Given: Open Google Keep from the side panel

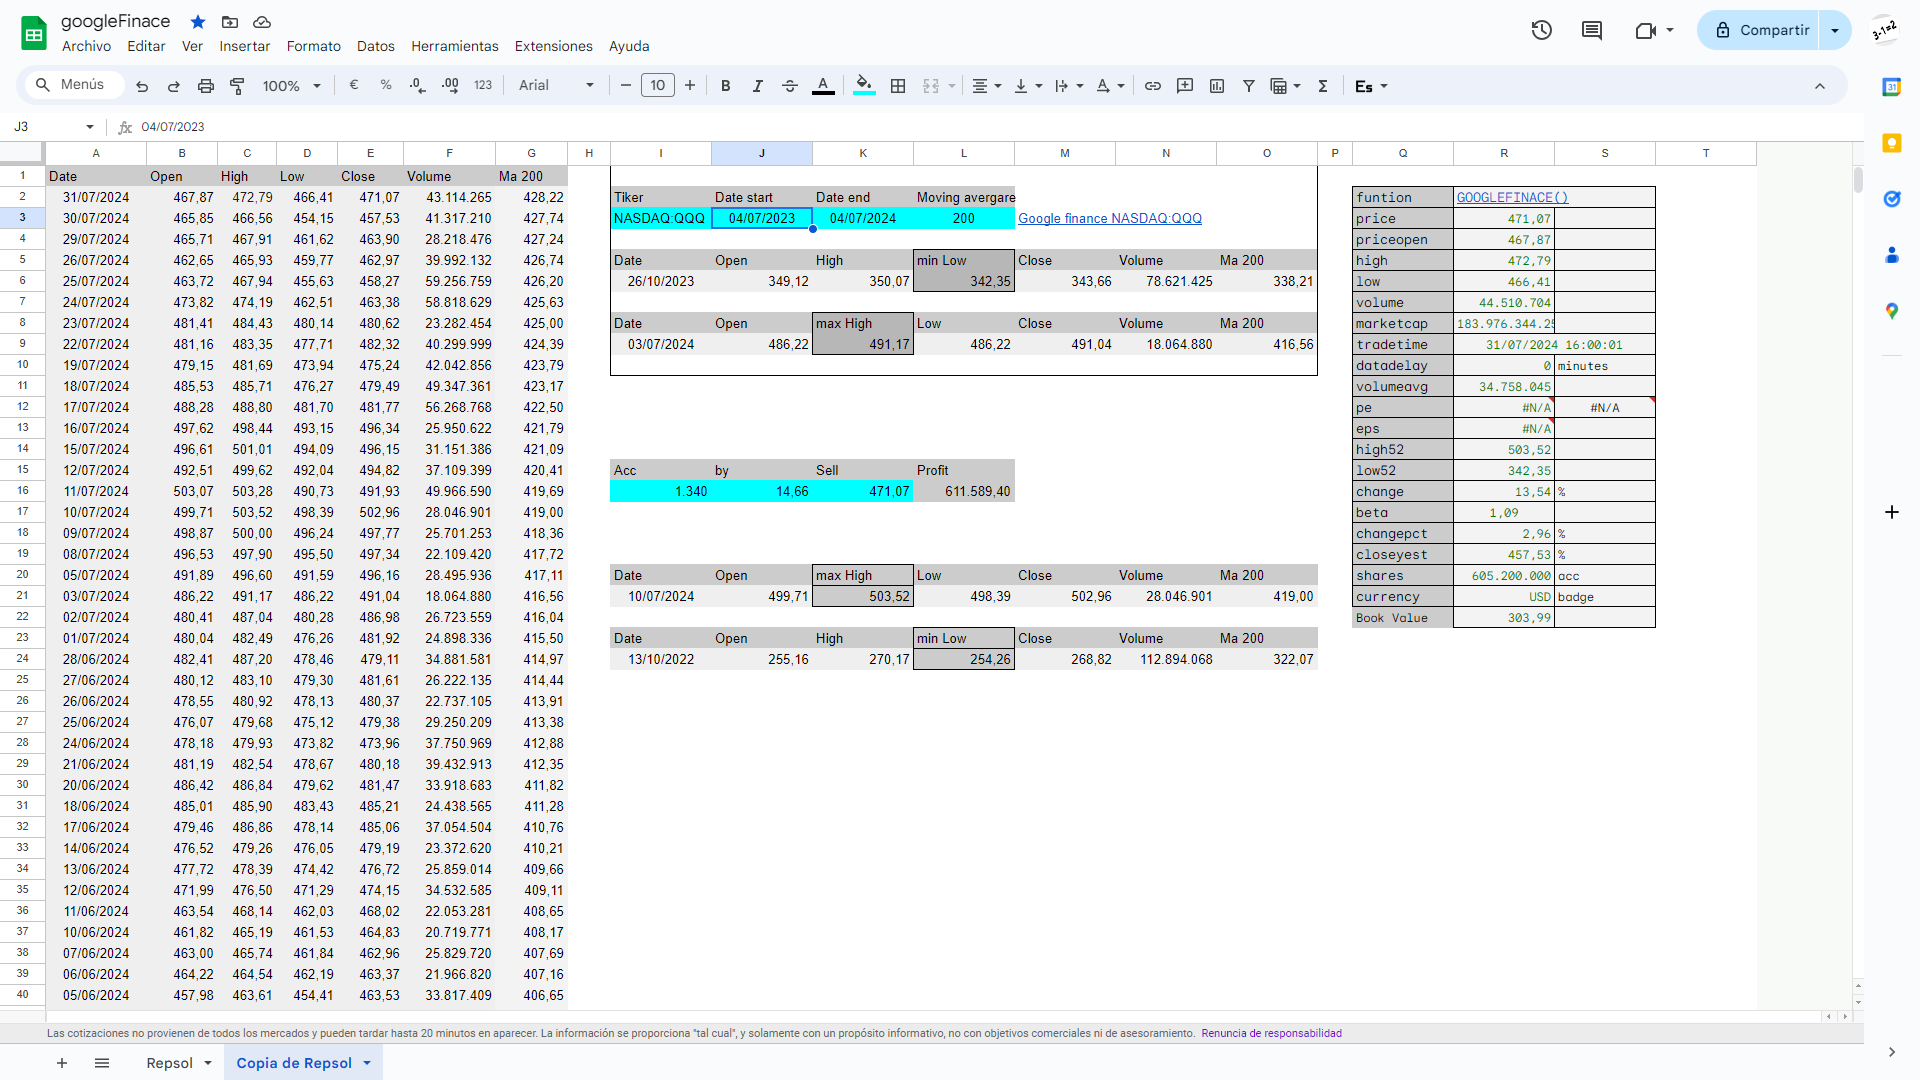Looking at the screenshot, I should 1892,144.
